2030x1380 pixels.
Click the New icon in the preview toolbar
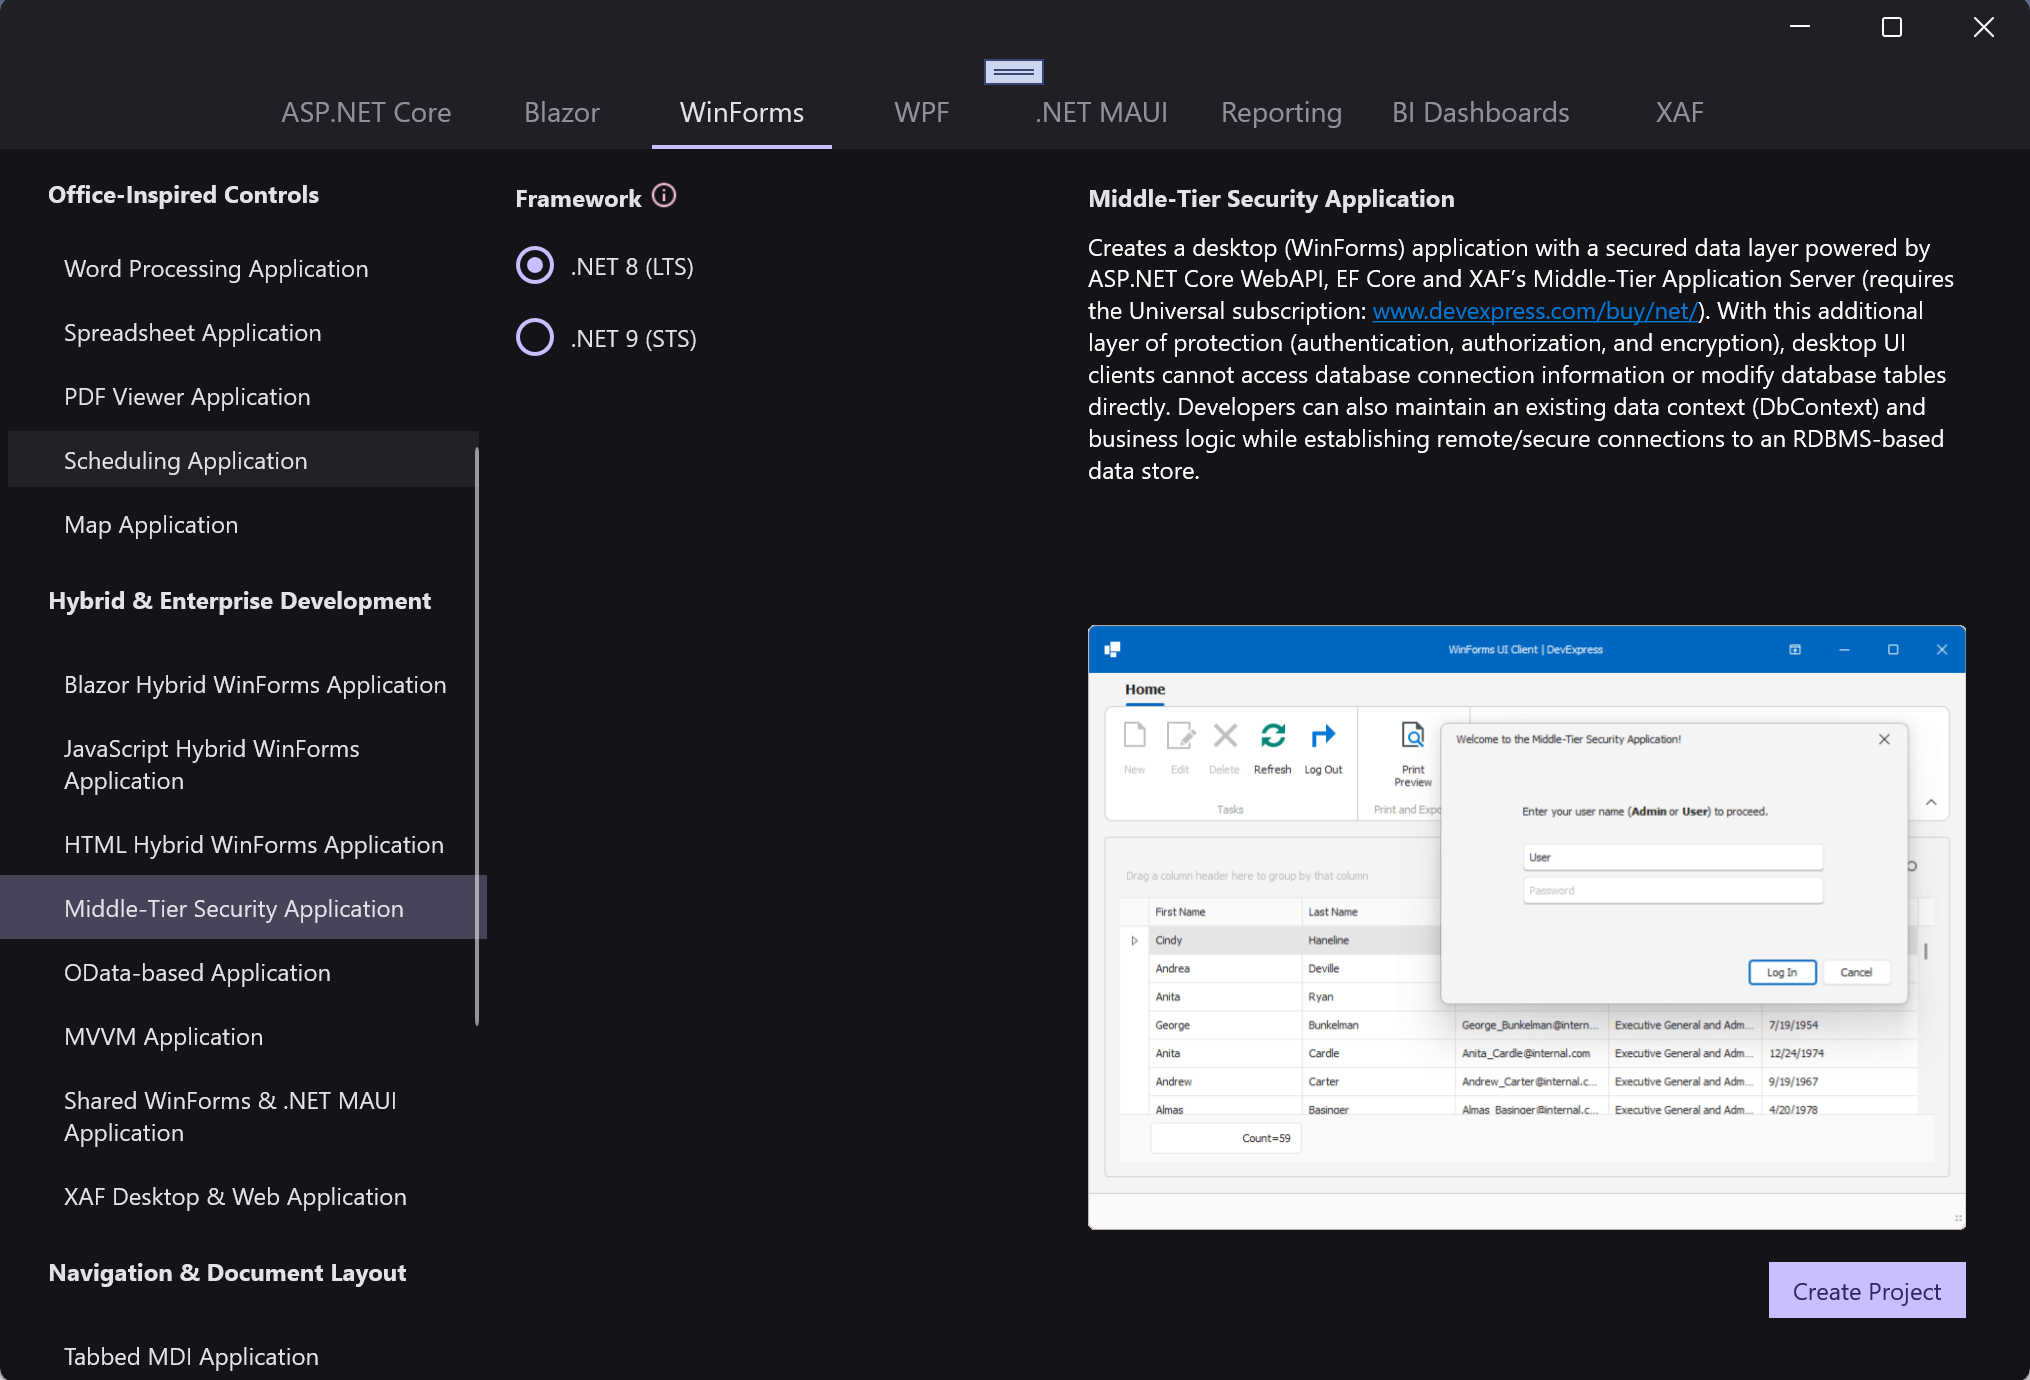(x=1134, y=736)
